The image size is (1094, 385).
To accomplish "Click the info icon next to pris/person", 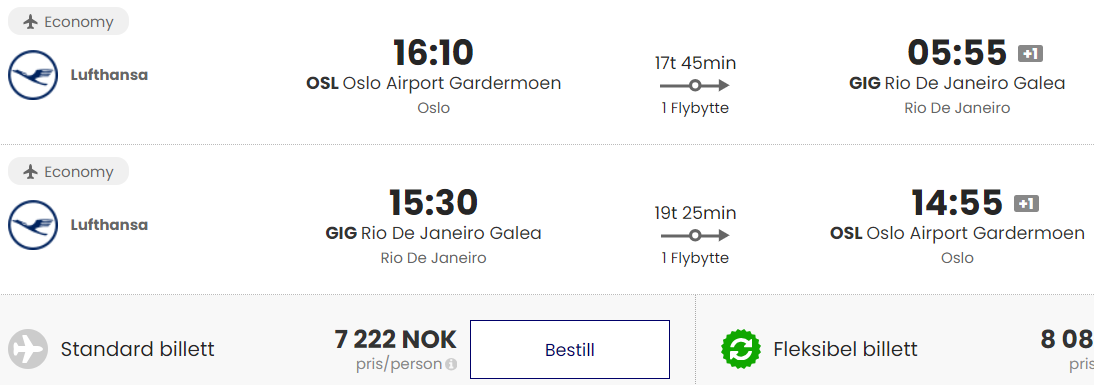I will pyautogui.click(x=451, y=364).
